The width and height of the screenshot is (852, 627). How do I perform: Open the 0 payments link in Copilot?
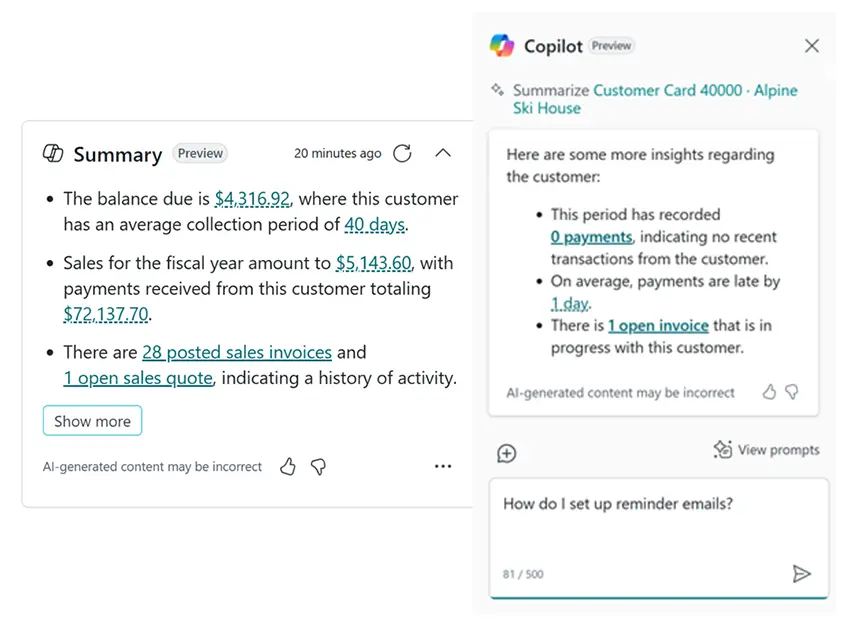click(592, 237)
